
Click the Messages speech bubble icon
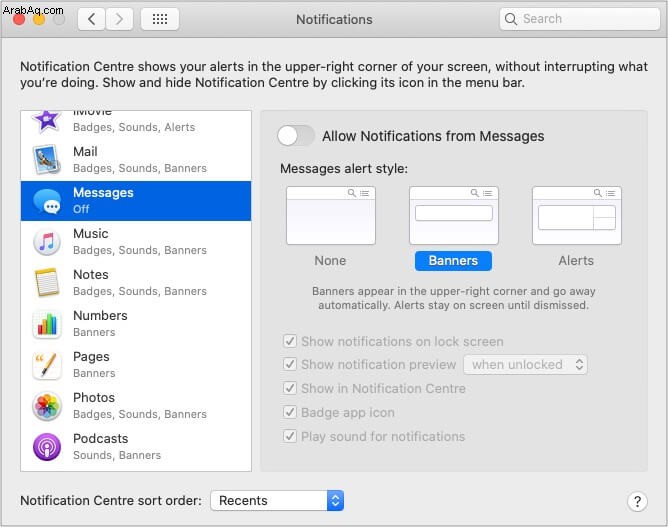(47, 201)
